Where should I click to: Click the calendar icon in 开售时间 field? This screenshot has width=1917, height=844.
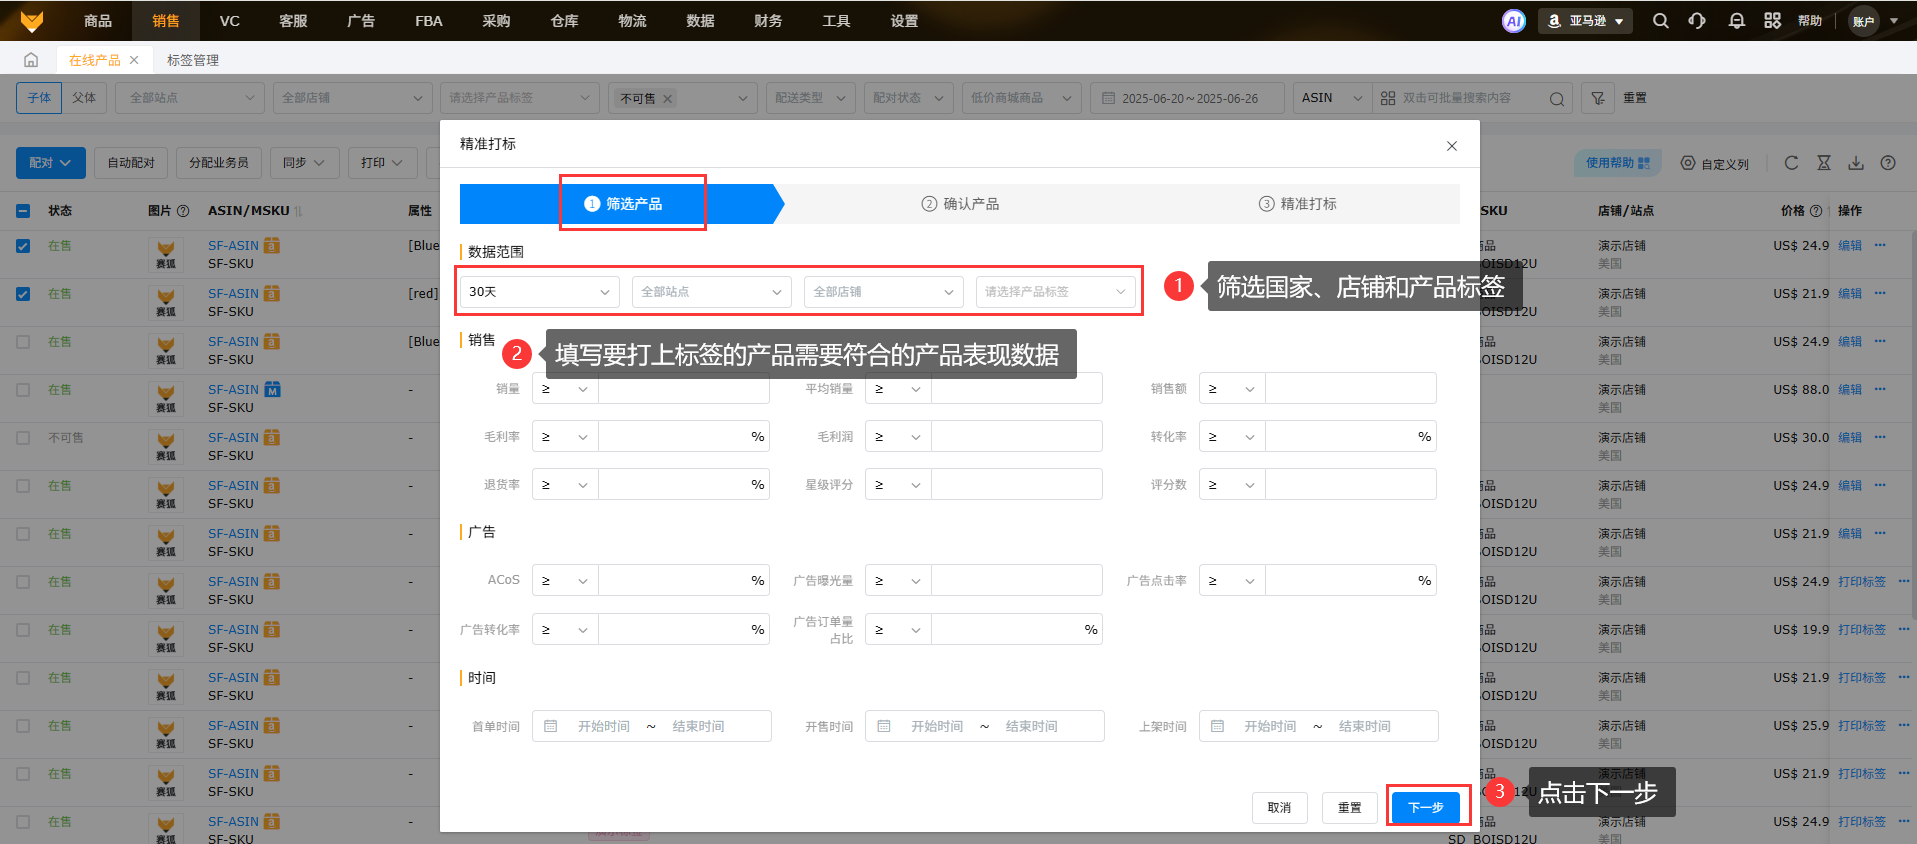pyautogui.click(x=884, y=726)
